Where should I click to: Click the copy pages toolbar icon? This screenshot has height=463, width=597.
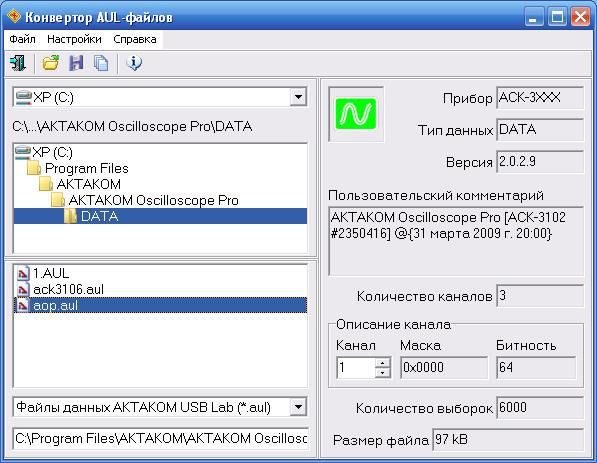[x=101, y=63]
